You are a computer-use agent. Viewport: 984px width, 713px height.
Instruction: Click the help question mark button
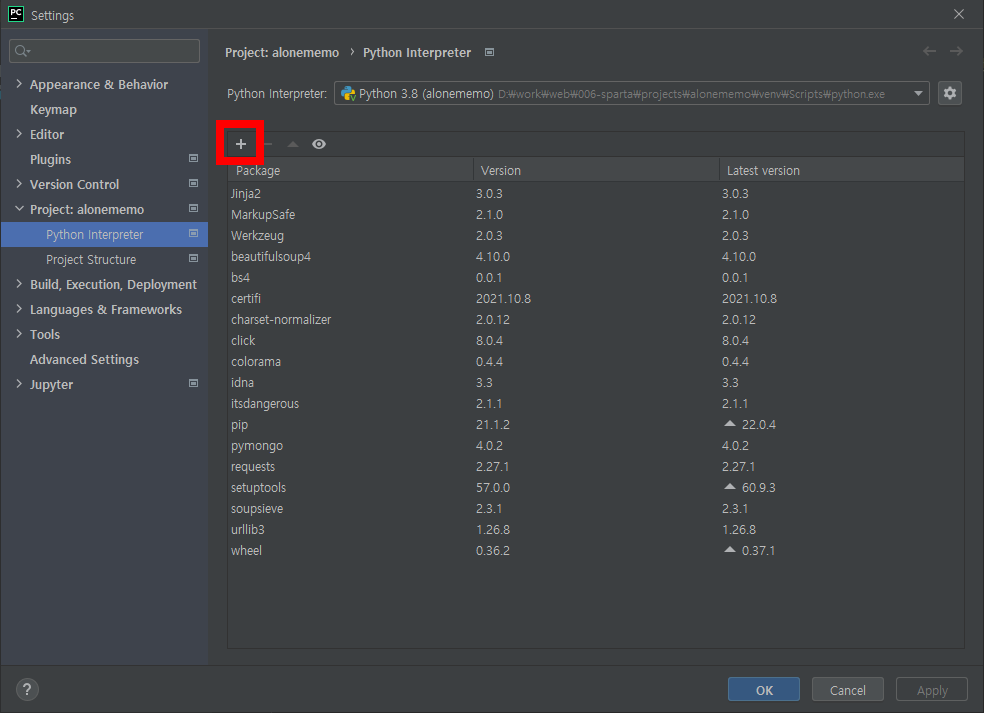(x=27, y=690)
